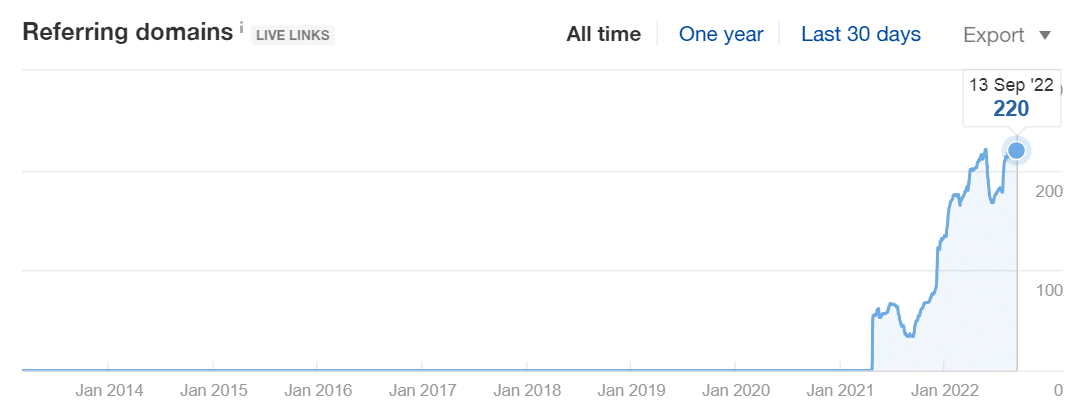
Task: Click the Jan 2020 axis label
Action: [x=736, y=390]
